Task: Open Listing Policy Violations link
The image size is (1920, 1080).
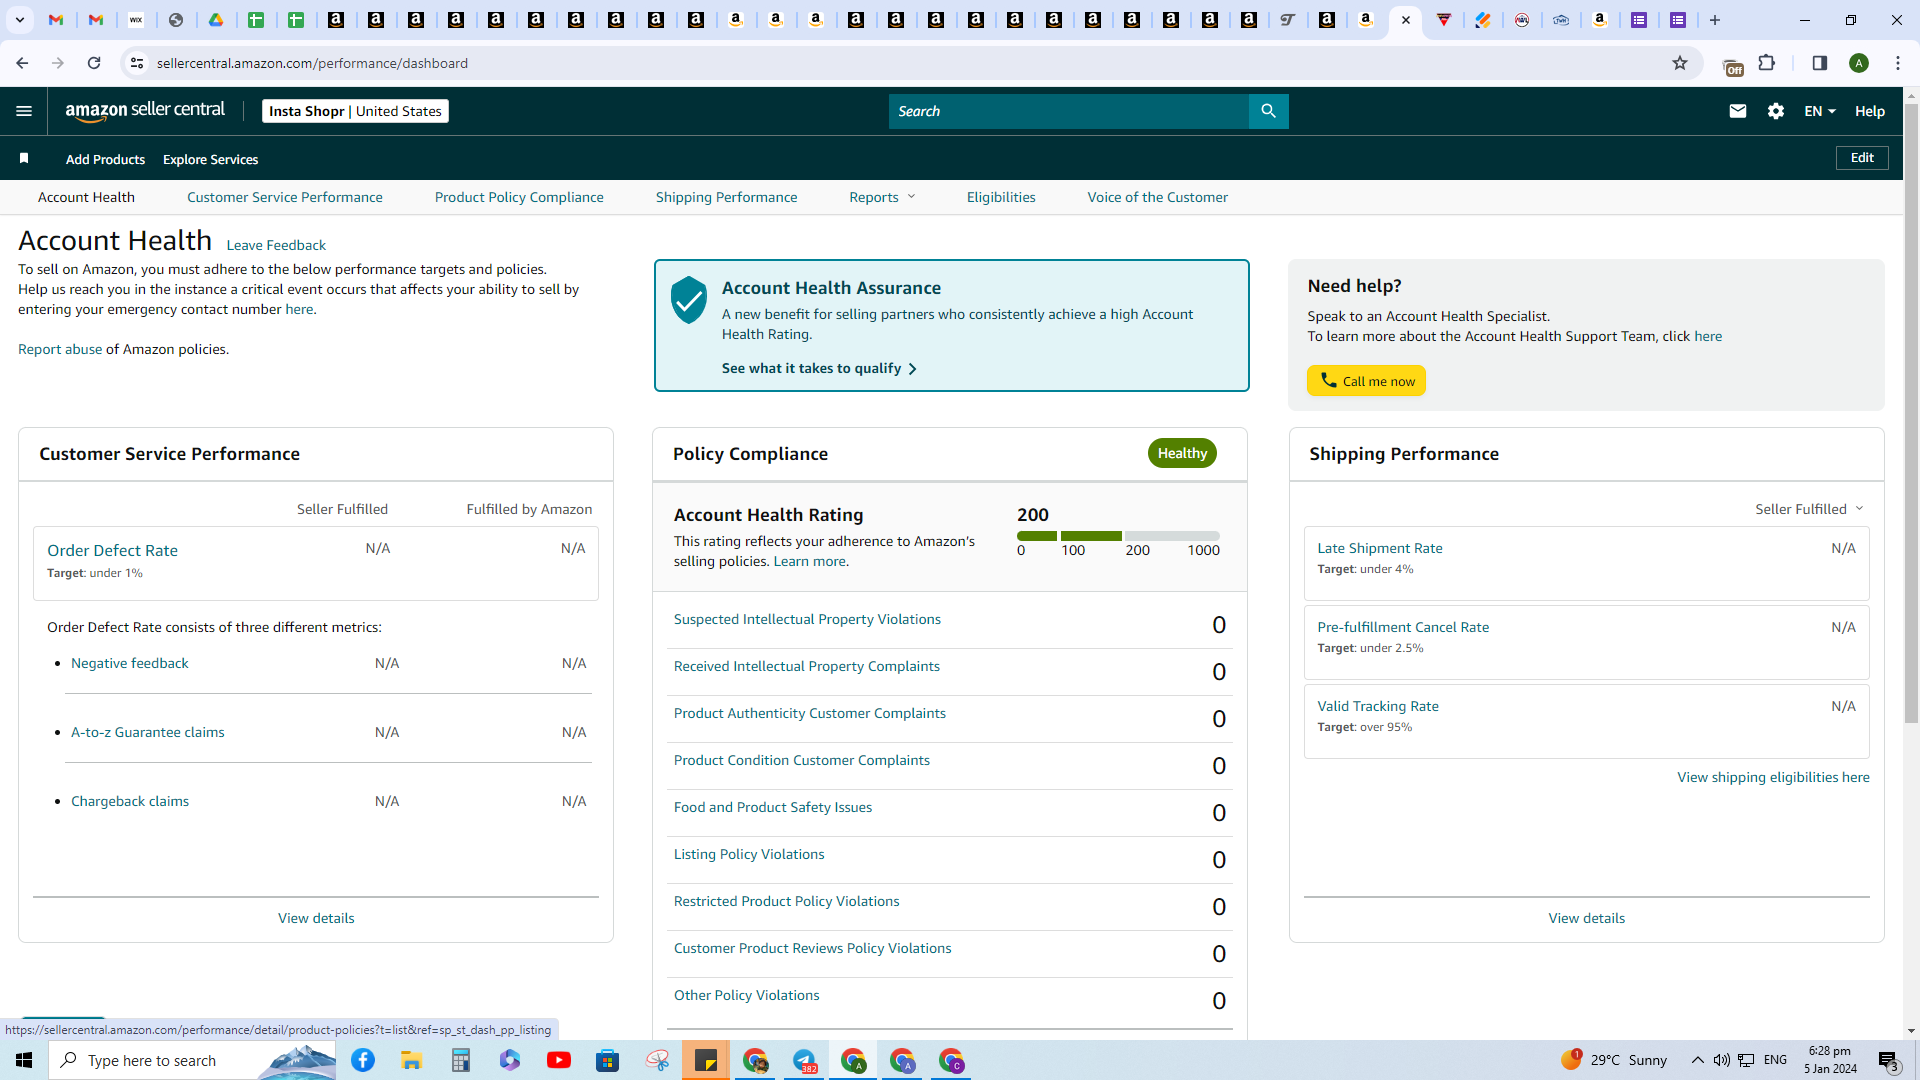Action: point(749,854)
